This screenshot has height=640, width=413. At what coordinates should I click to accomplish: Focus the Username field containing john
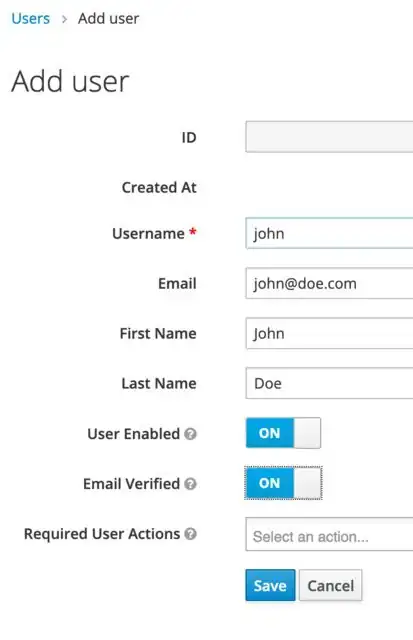pyautogui.click(x=329, y=233)
